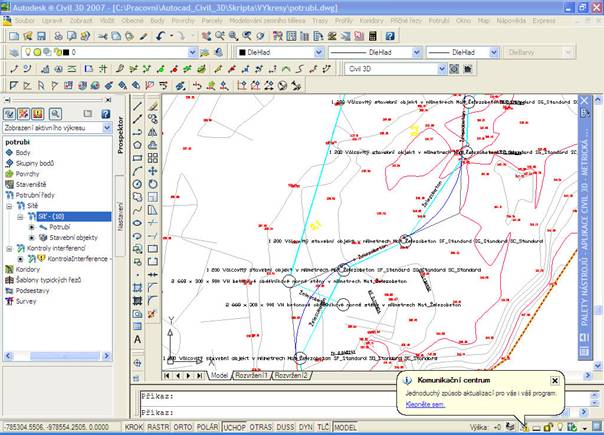
Task: Select the Multiline Text A tool
Action: (138, 339)
